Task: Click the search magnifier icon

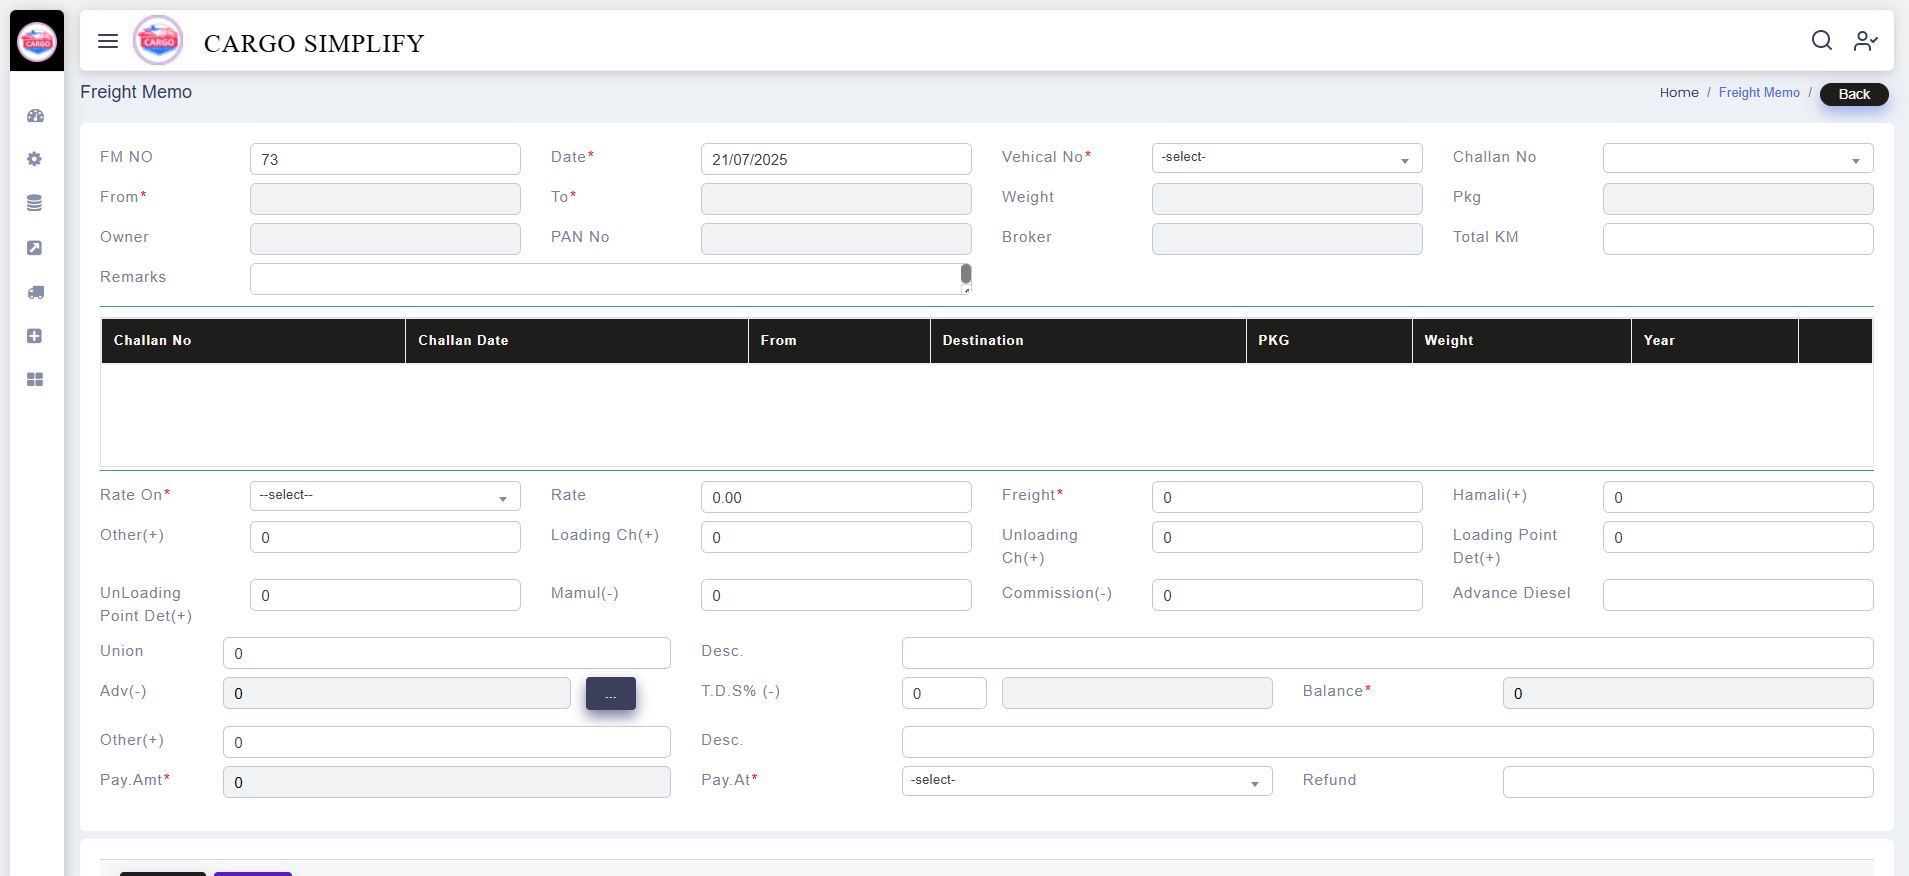Action: (1821, 40)
